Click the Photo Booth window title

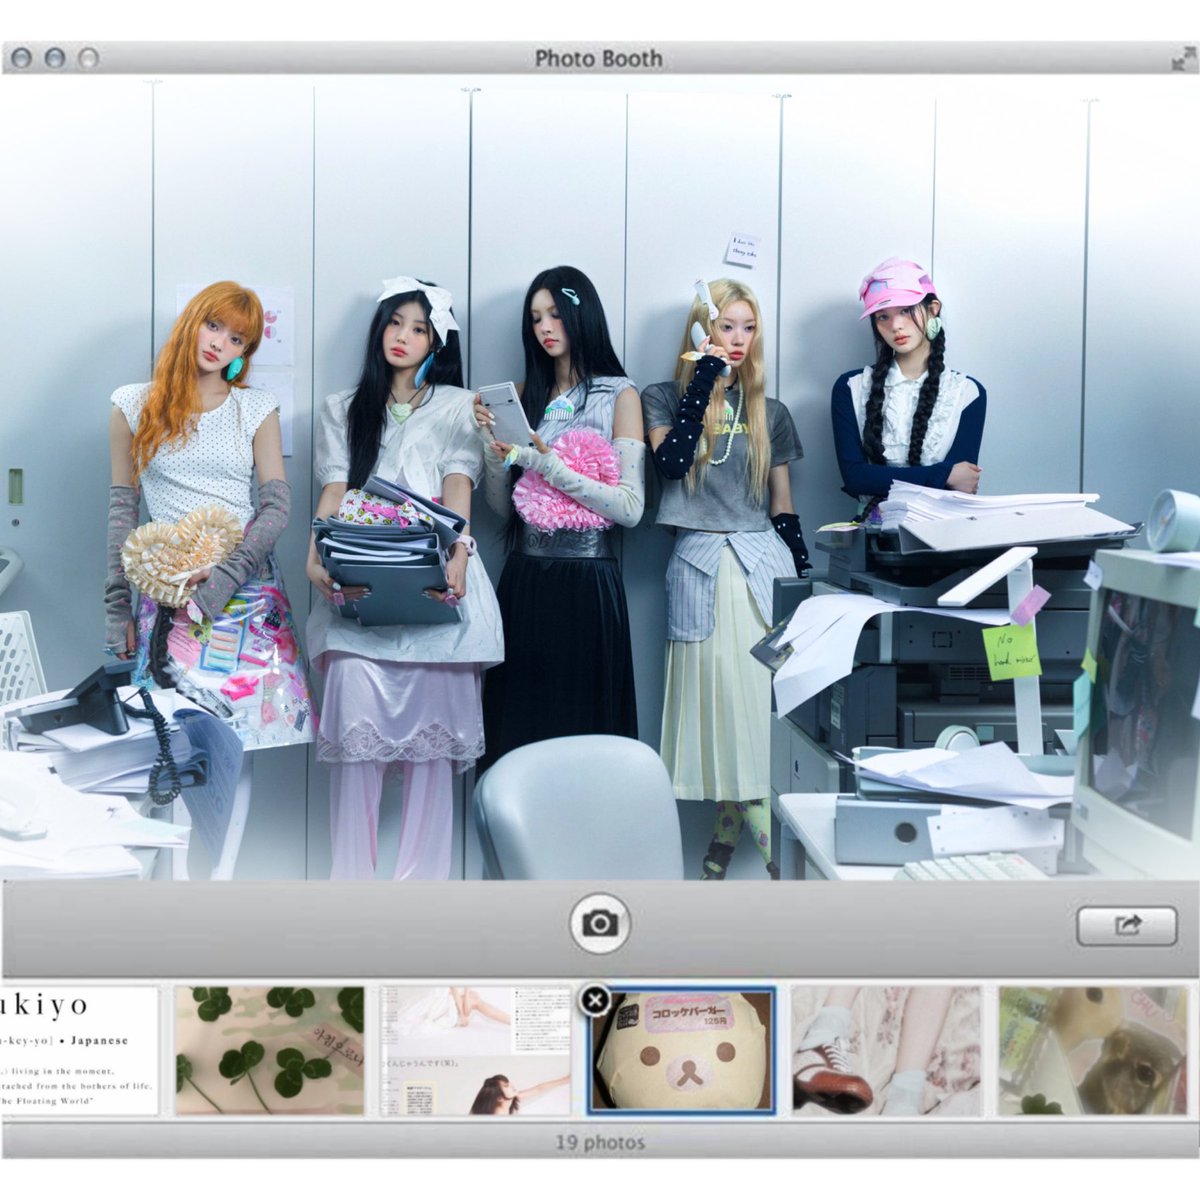(599, 59)
